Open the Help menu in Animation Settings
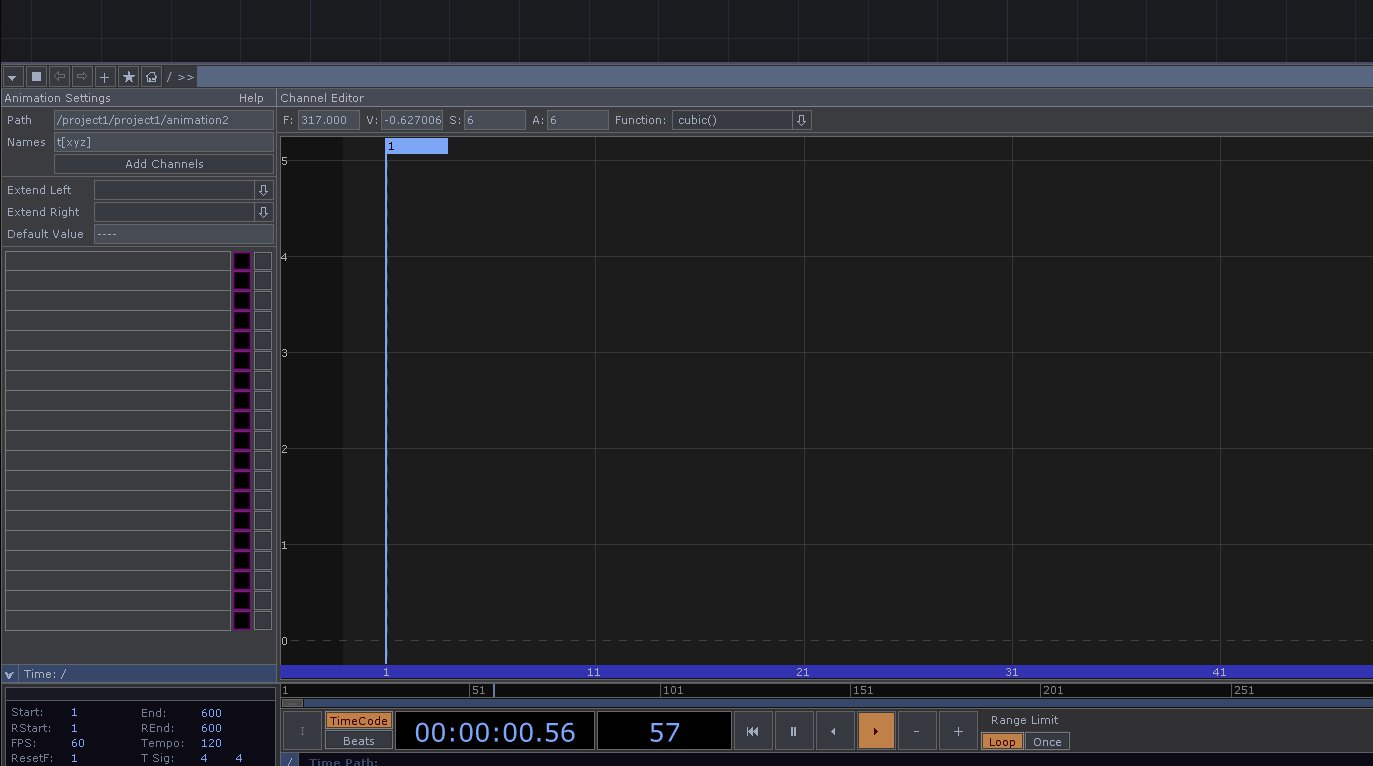Image resolution: width=1373 pixels, height=766 pixels. tap(251, 98)
